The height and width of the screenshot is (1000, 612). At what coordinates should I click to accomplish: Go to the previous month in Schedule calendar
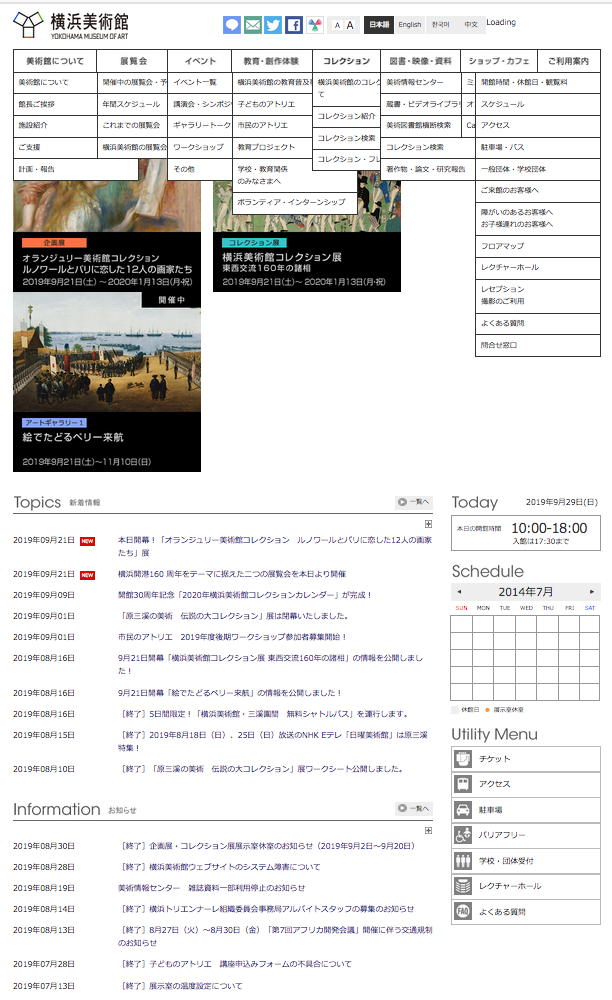coord(459,592)
